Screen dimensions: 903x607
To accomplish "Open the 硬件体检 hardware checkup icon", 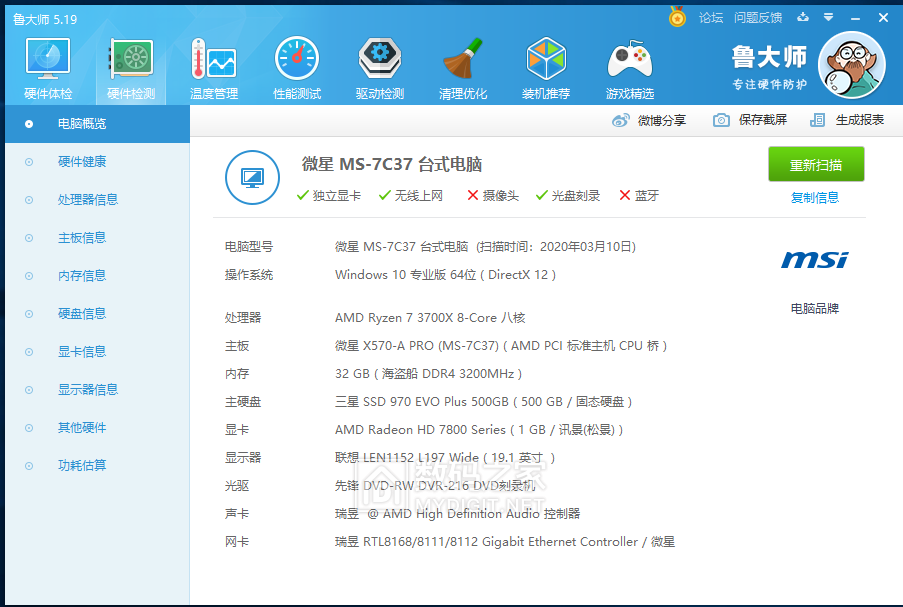I will (x=48, y=62).
